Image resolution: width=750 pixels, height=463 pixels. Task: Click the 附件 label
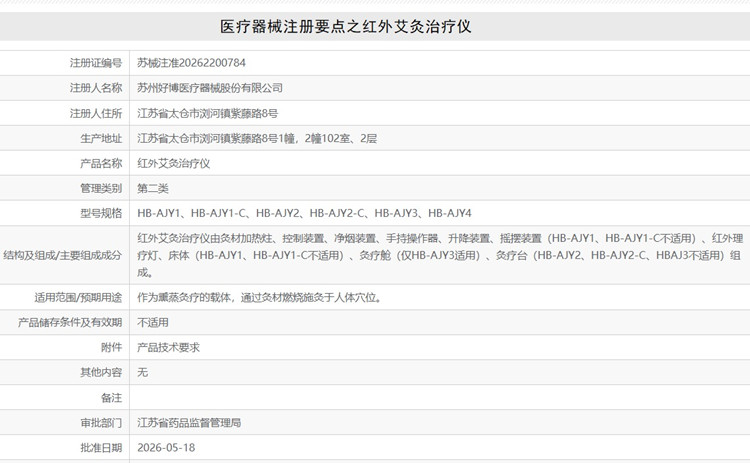point(111,347)
